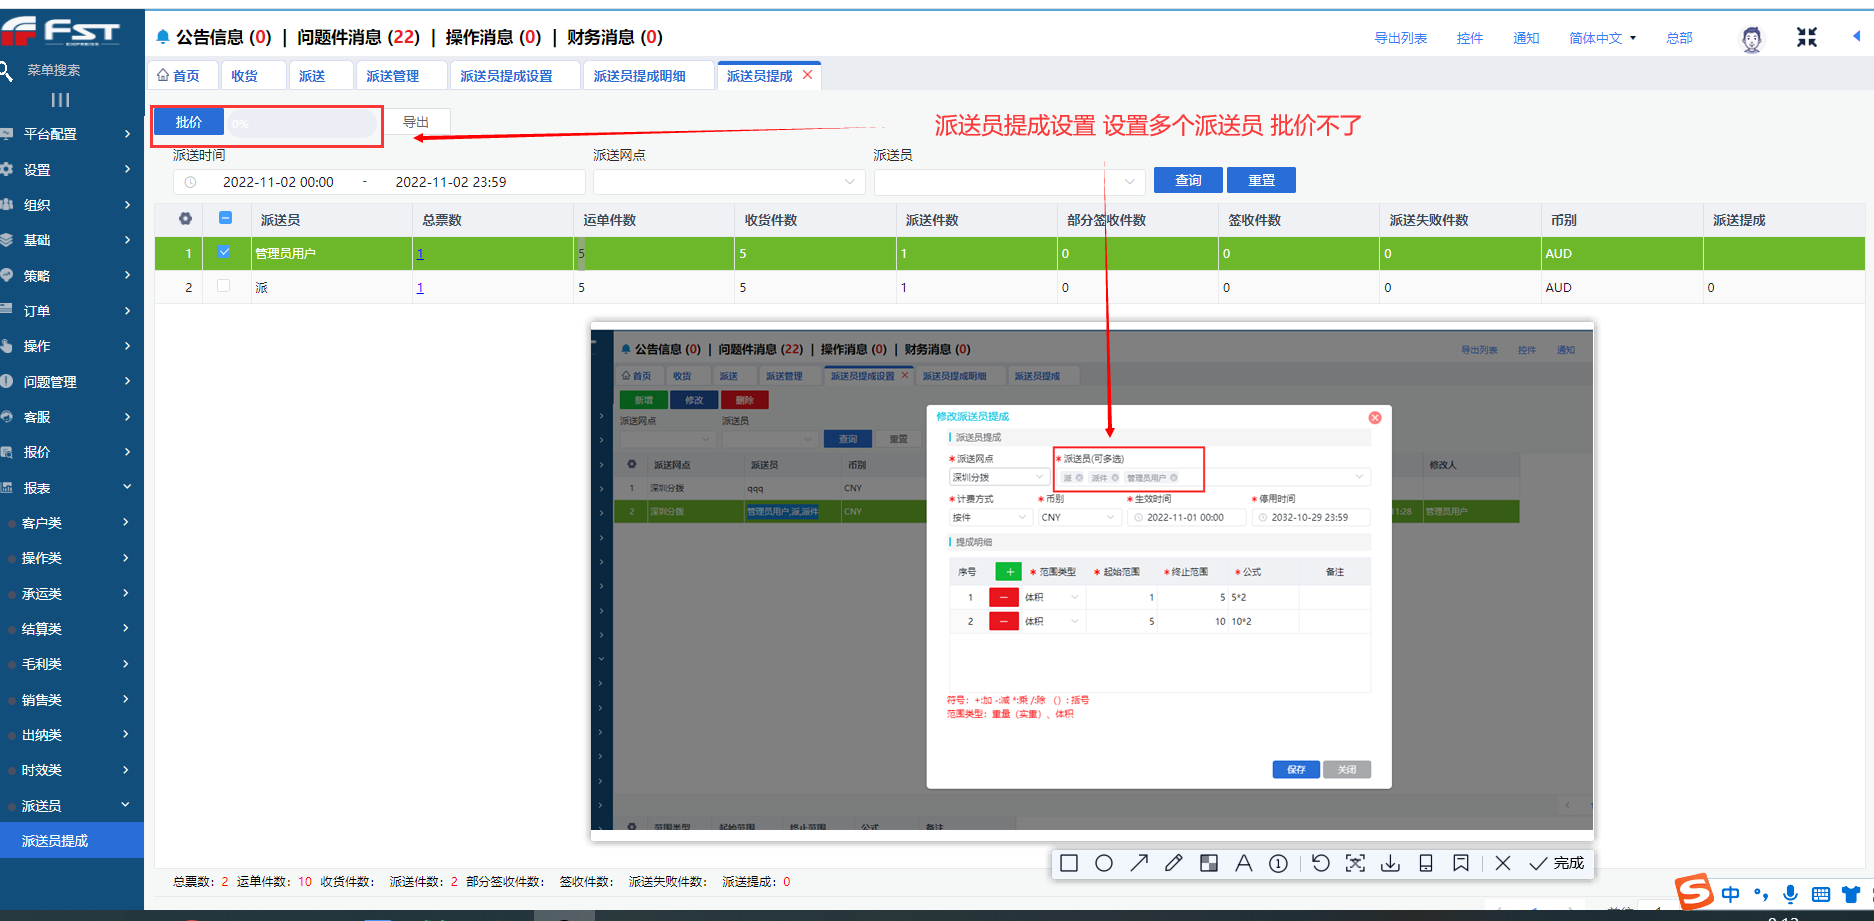Click the 0% pricing progress bar
The height and width of the screenshot is (921, 1874).
point(302,123)
